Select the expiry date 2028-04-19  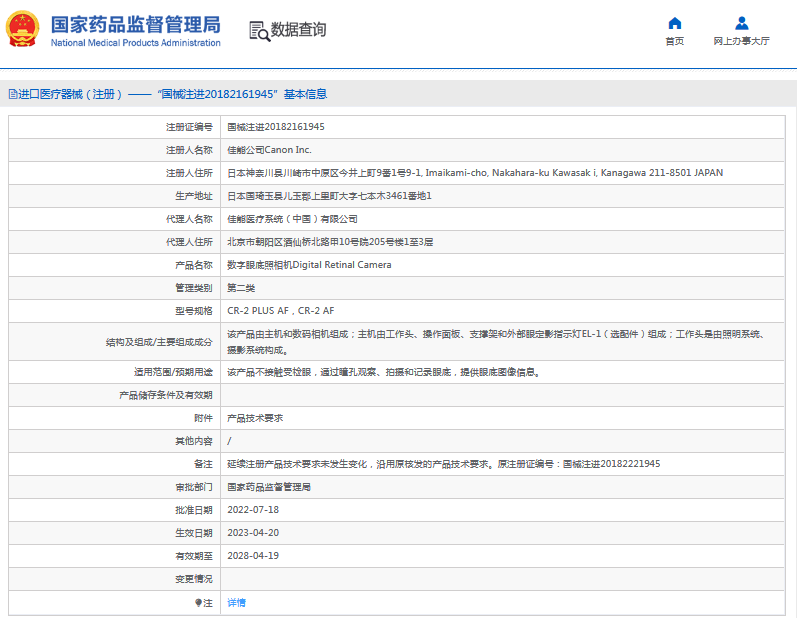(253, 555)
